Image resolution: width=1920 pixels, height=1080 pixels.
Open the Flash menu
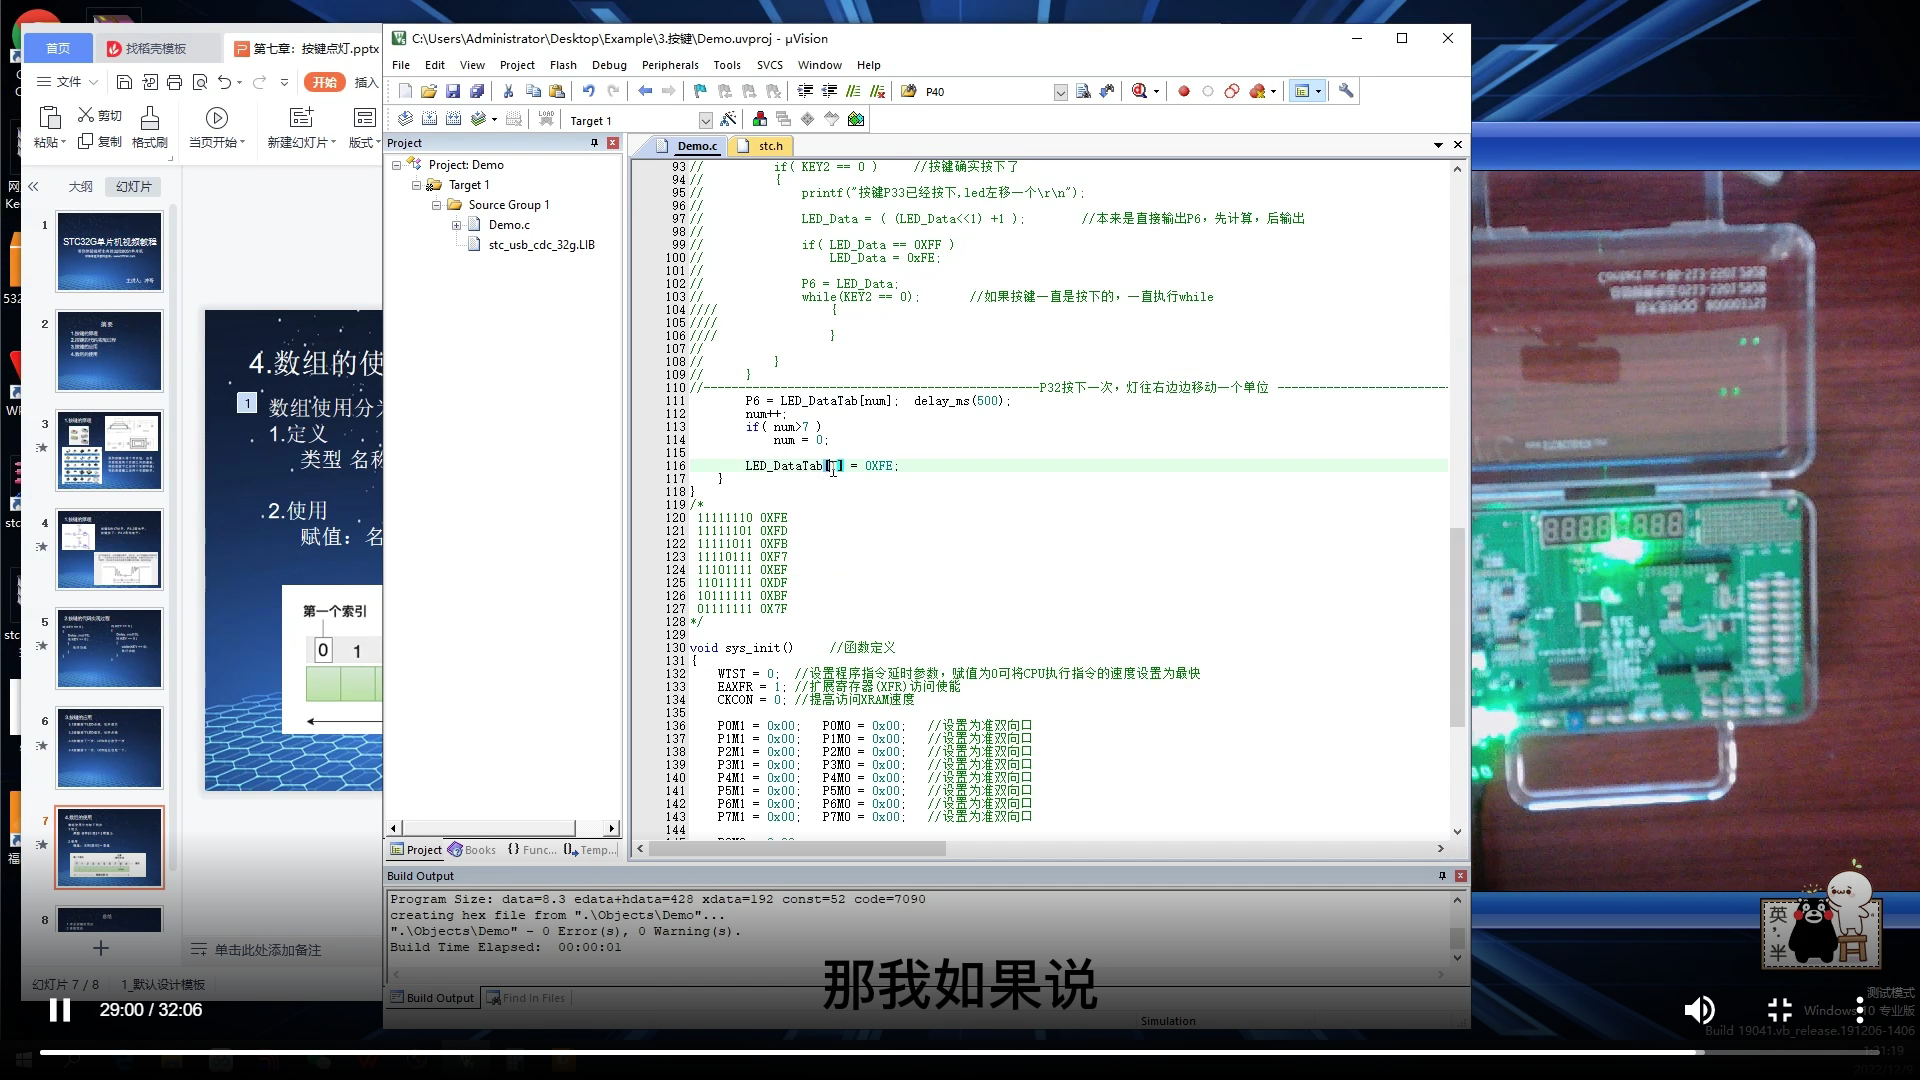pyautogui.click(x=563, y=65)
